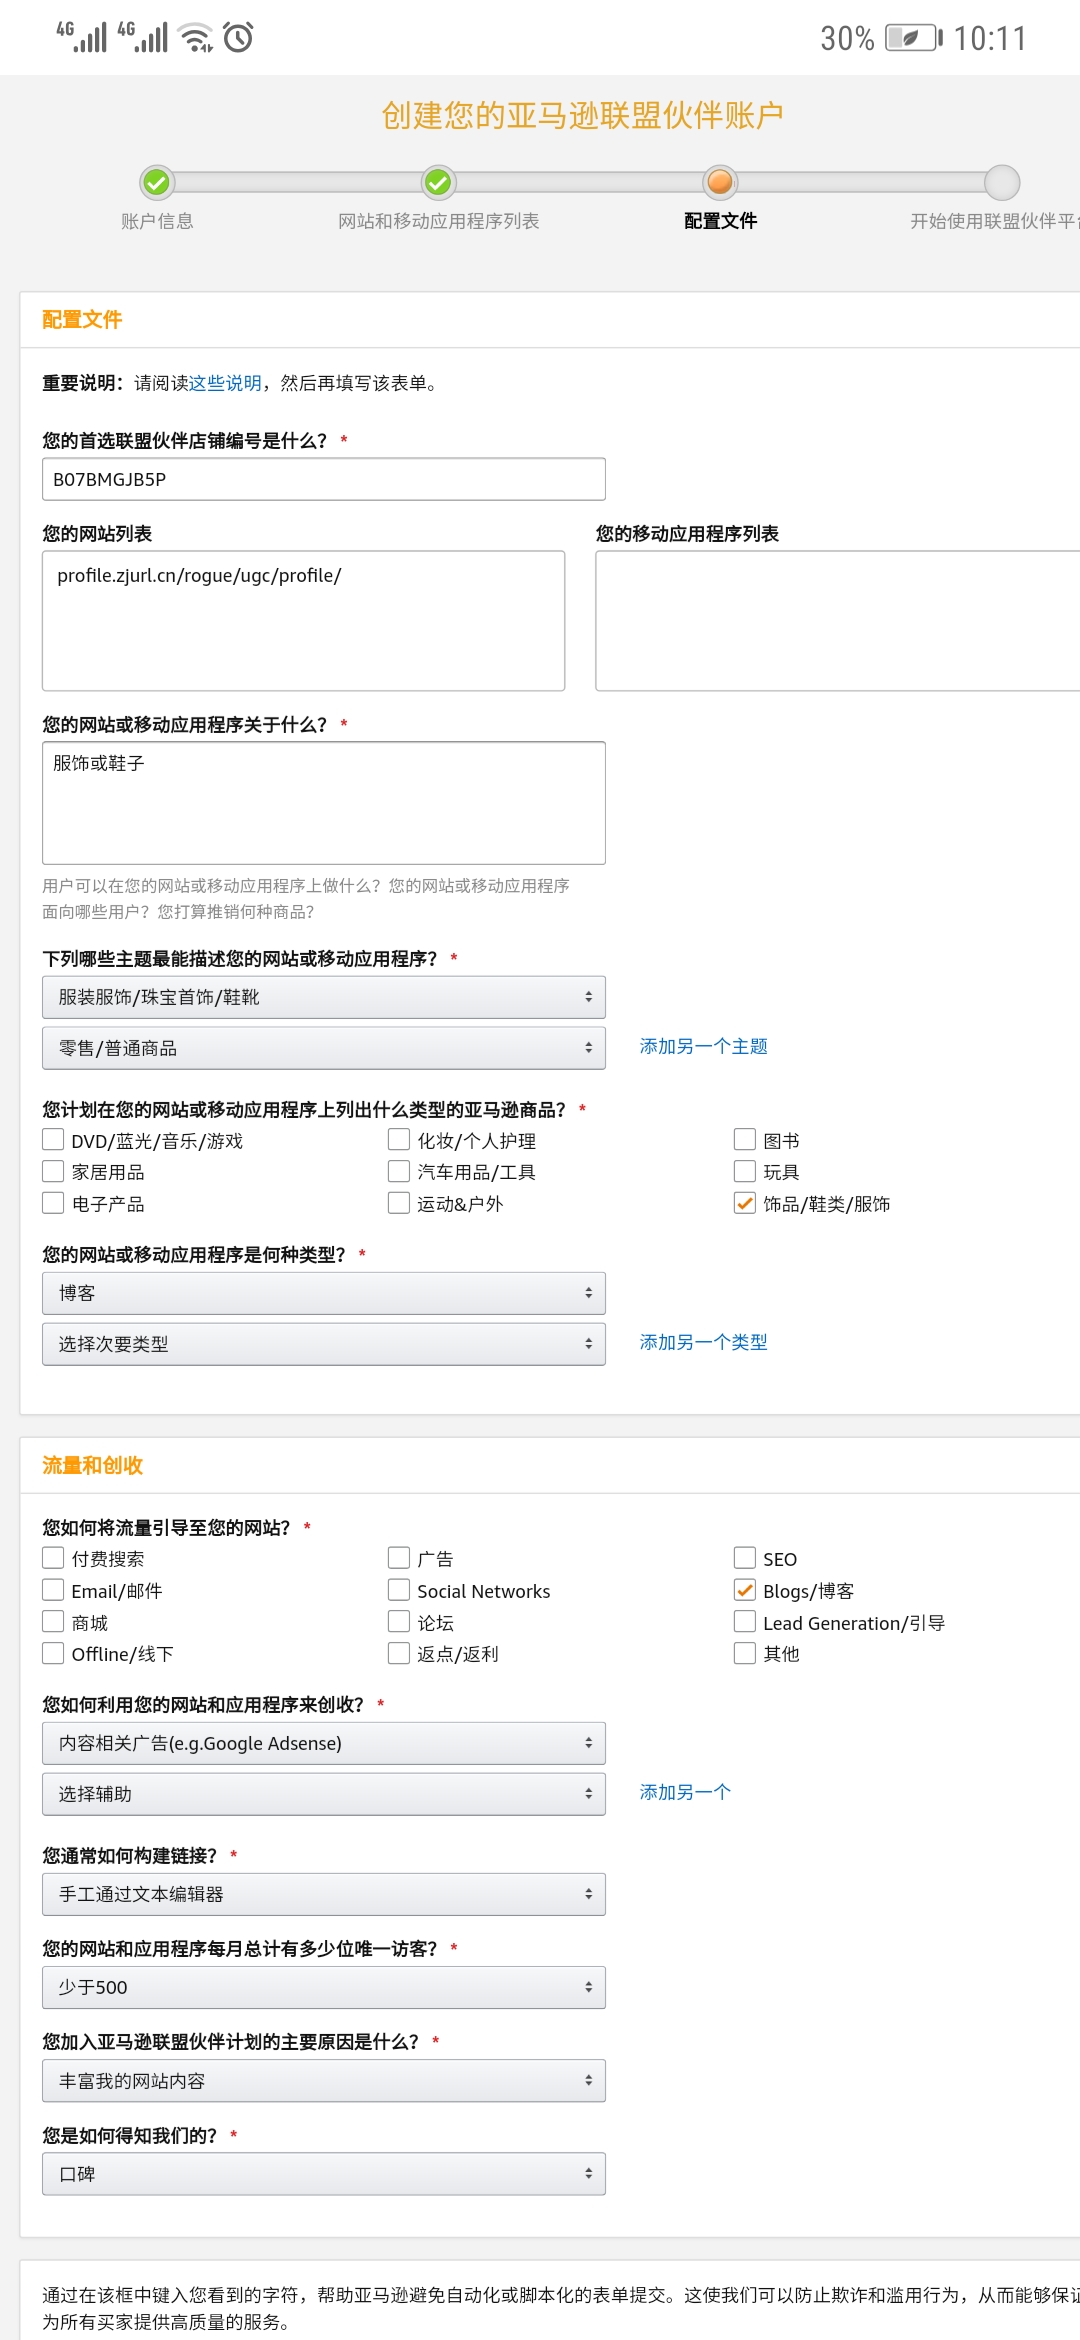Screen dimensions: 1080x2340
Task: Check the 广告 checkbox
Action: pos(399,1558)
